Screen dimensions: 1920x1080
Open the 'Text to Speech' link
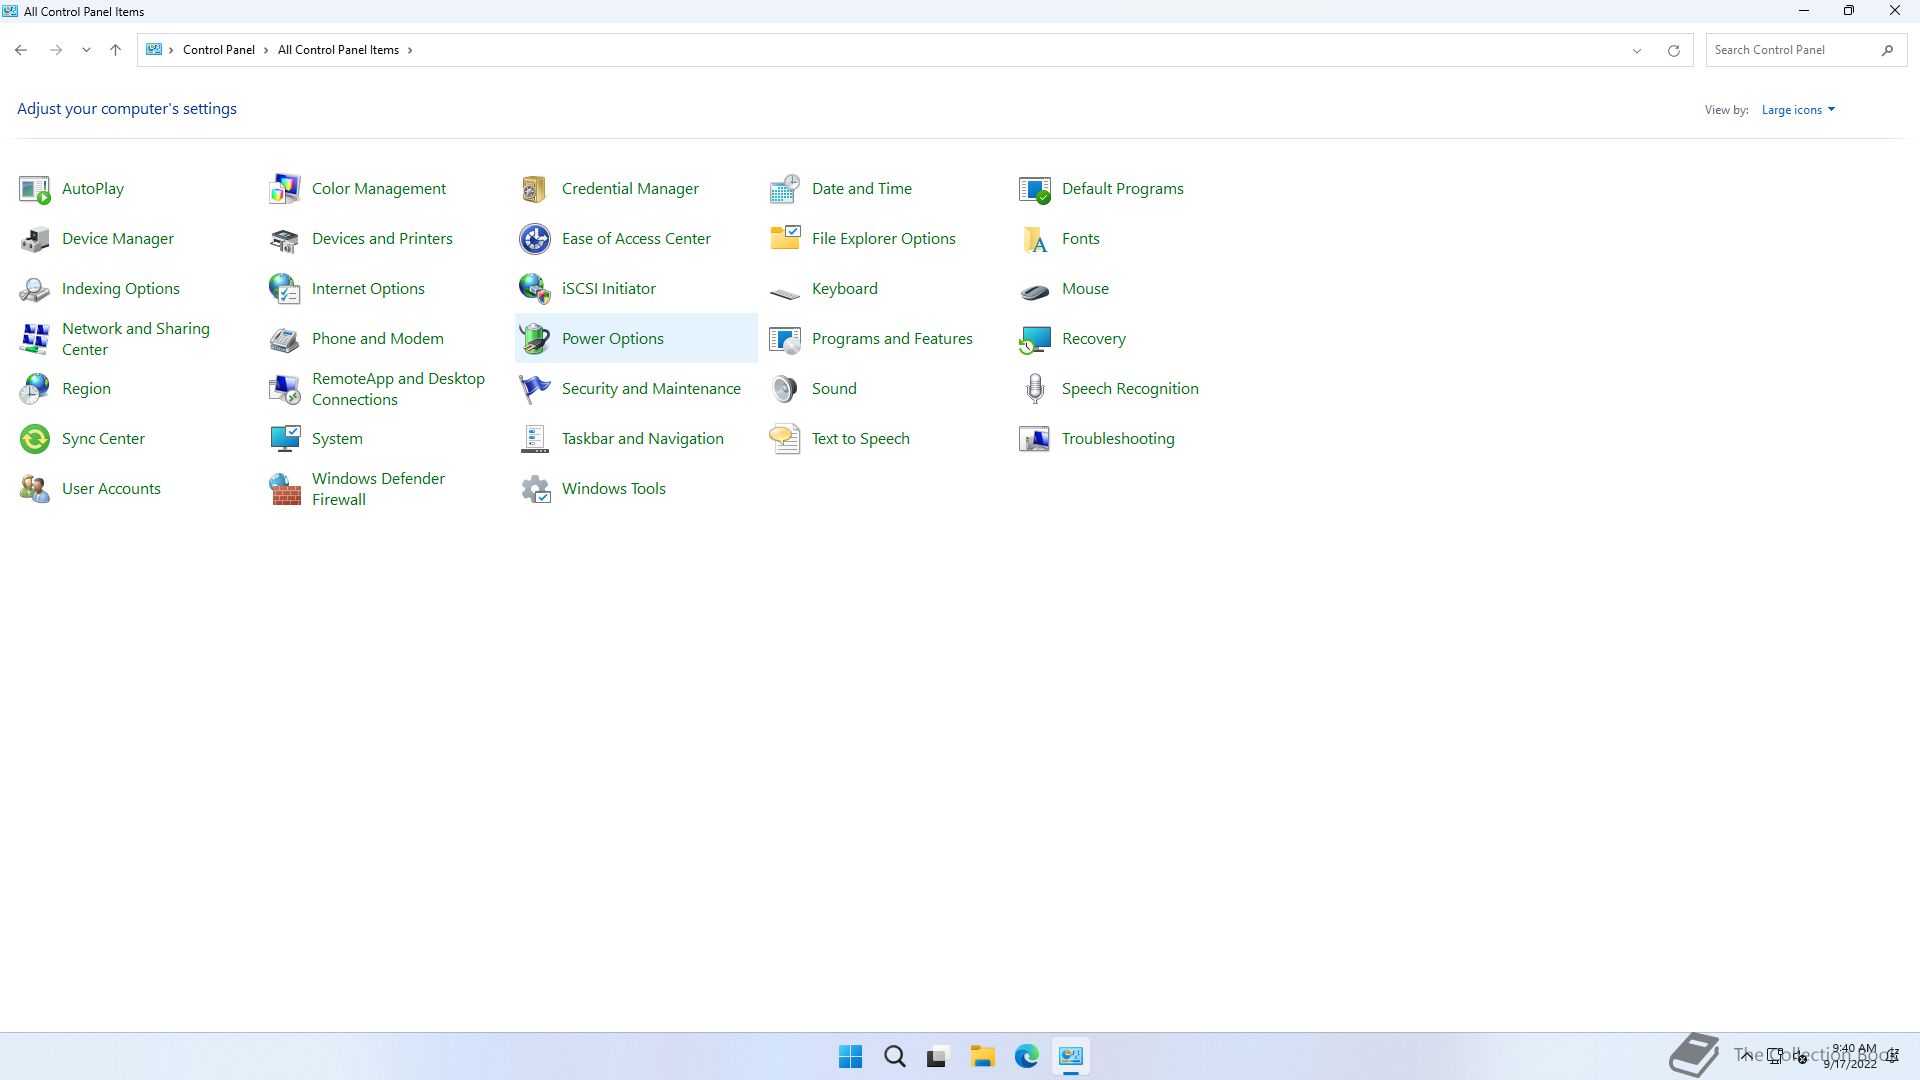click(860, 439)
